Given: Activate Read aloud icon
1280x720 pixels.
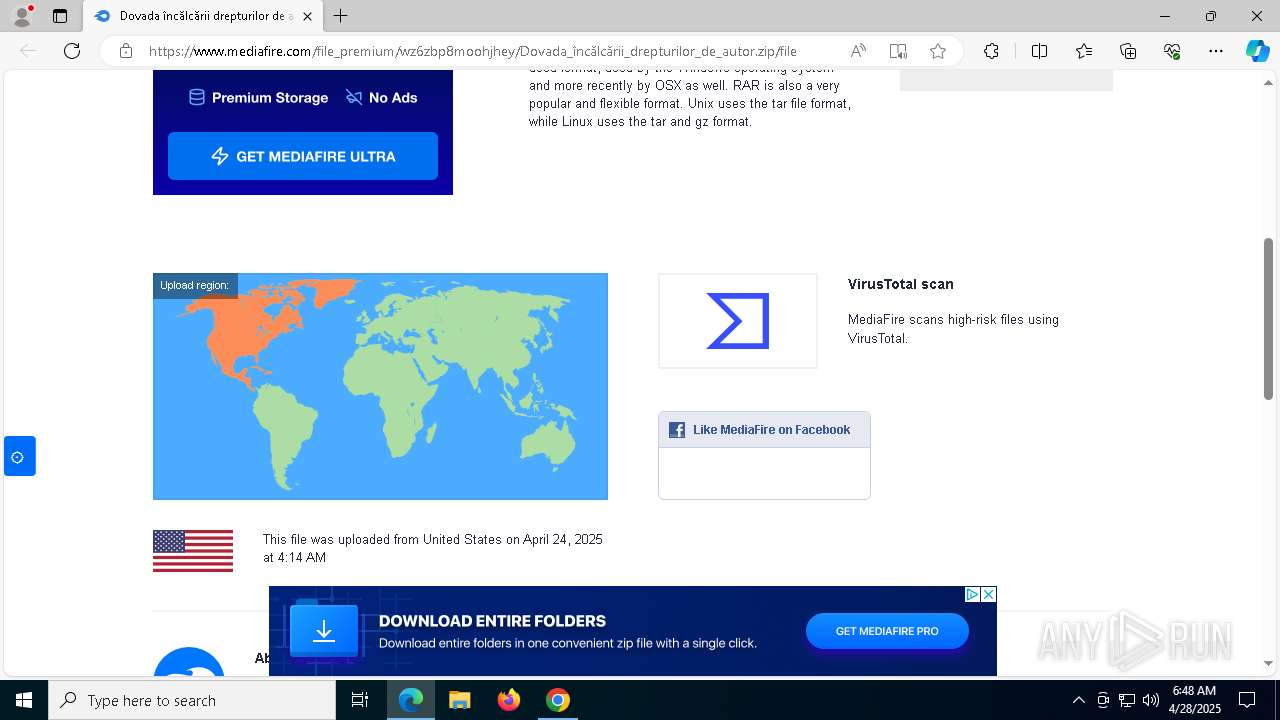Looking at the screenshot, I should click(858, 51).
